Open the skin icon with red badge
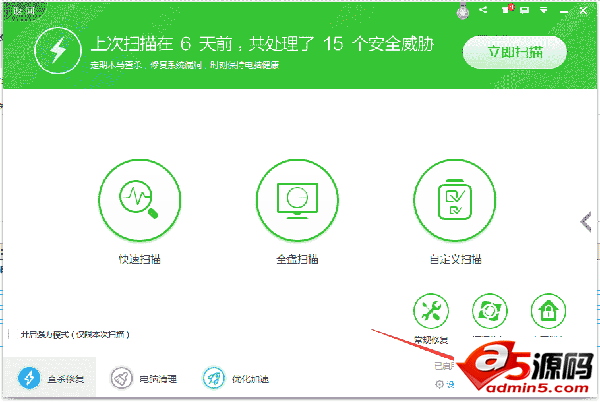The height and width of the screenshot is (402, 600). pyautogui.click(x=507, y=10)
